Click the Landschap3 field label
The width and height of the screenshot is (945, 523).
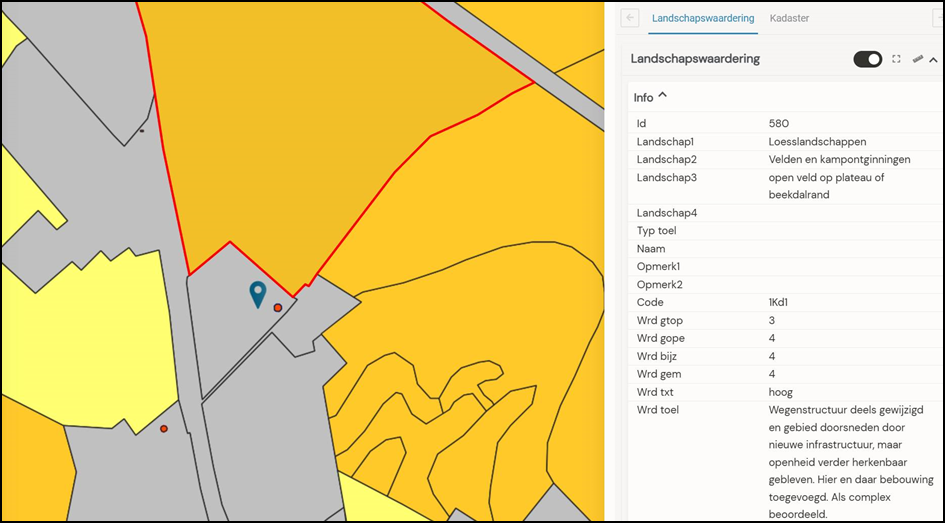(667, 178)
